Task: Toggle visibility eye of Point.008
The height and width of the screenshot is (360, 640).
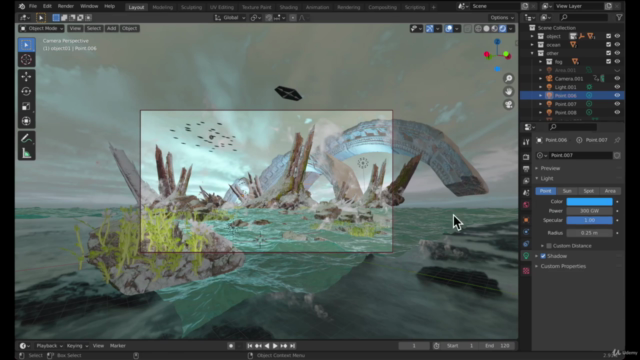Action: pos(617,112)
